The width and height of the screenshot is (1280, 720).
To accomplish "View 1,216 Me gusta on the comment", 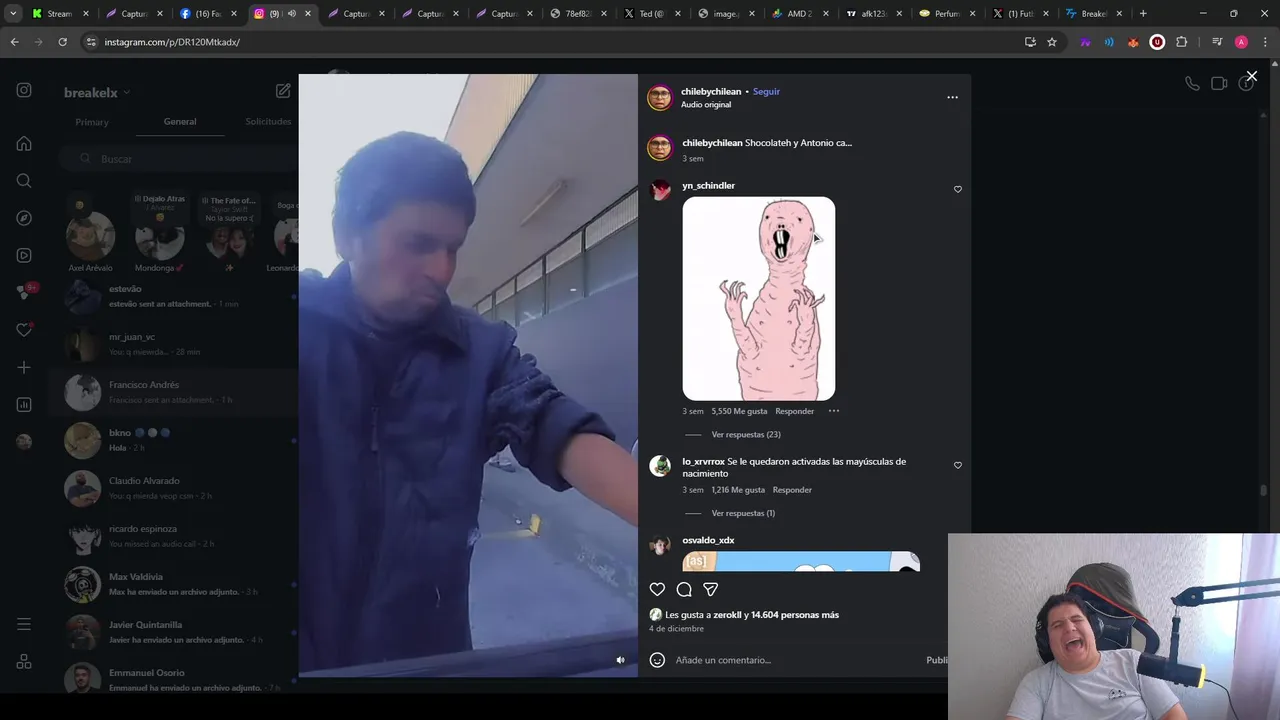I will pyautogui.click(x=738, y=490).
